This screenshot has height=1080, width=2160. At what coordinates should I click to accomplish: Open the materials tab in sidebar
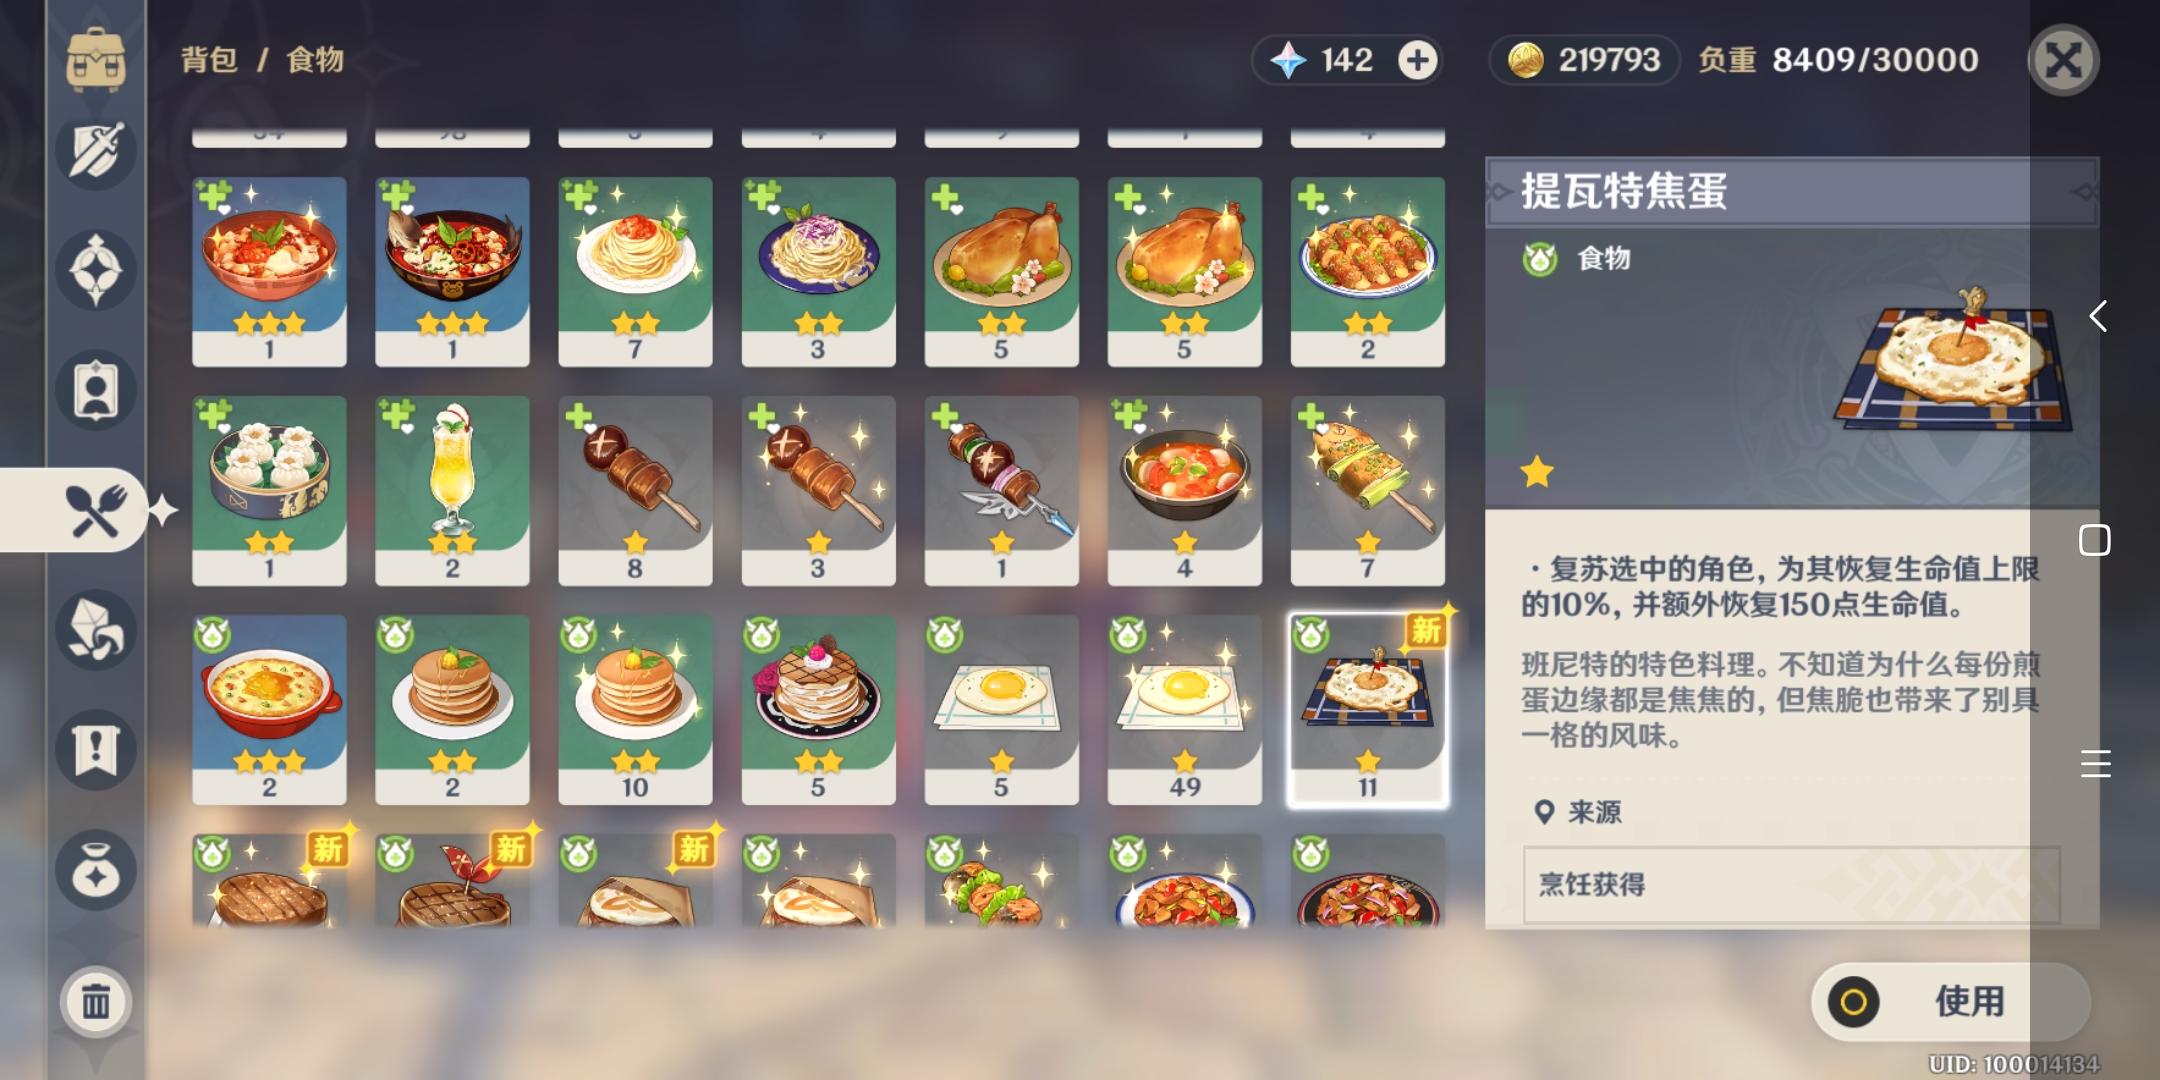96,630
